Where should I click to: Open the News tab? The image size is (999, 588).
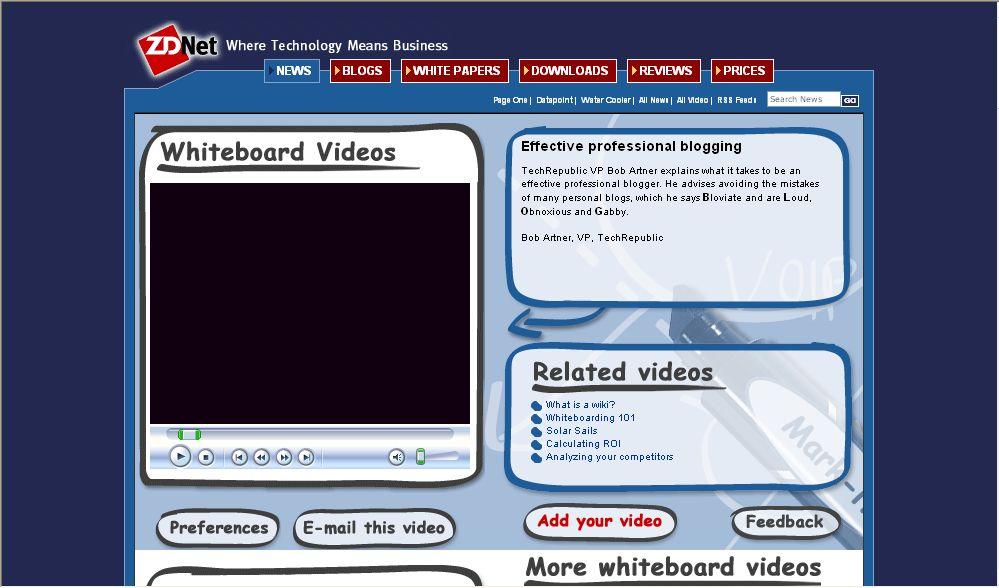[x=292, y=71]
